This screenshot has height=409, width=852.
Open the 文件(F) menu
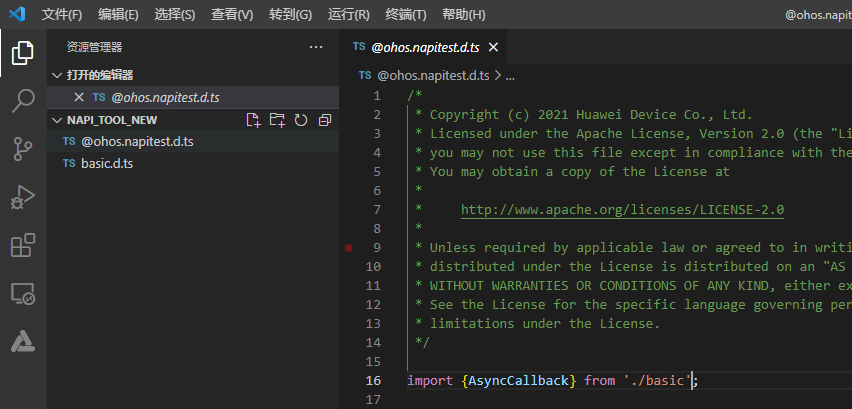point(62,15)
